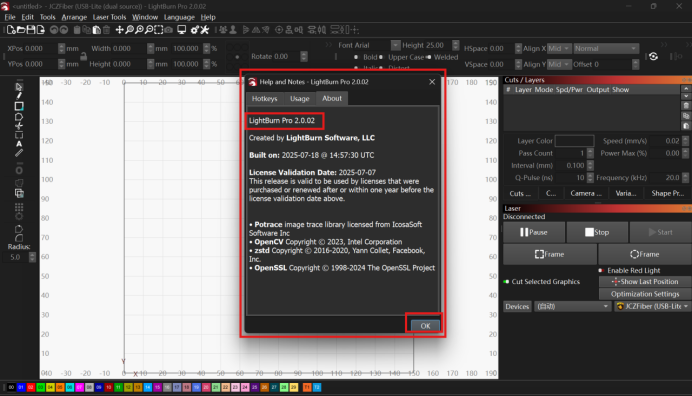Toggle Cut Selected Graphics switch
The width and height of the screenshot is (692, 396).
[506, 282]
